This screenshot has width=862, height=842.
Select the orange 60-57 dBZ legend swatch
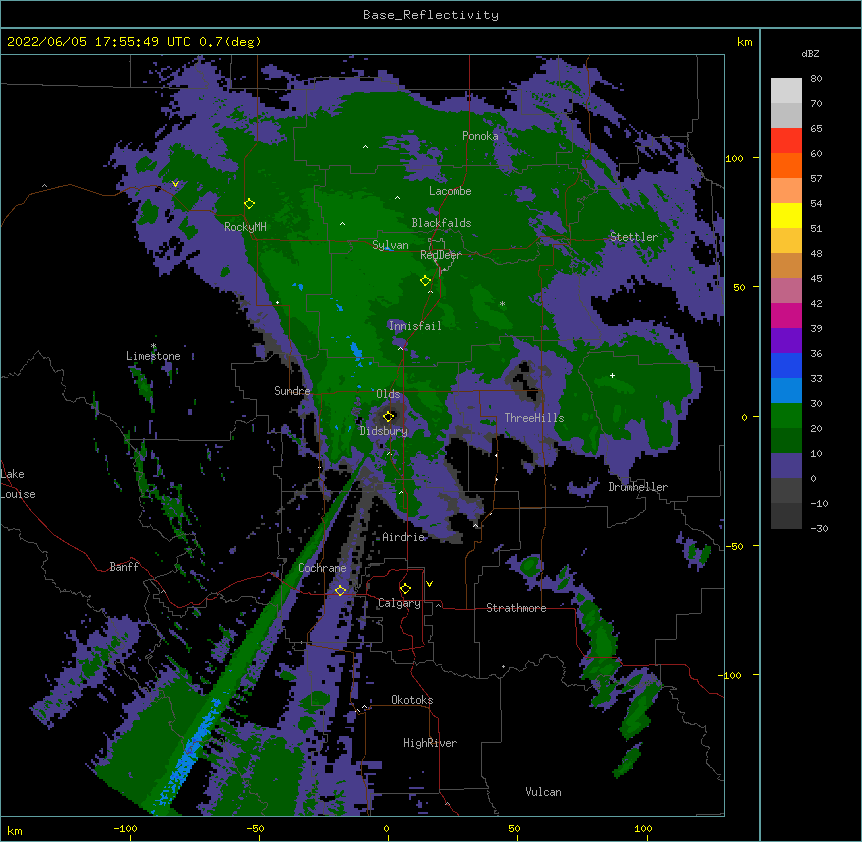point(786,165)
